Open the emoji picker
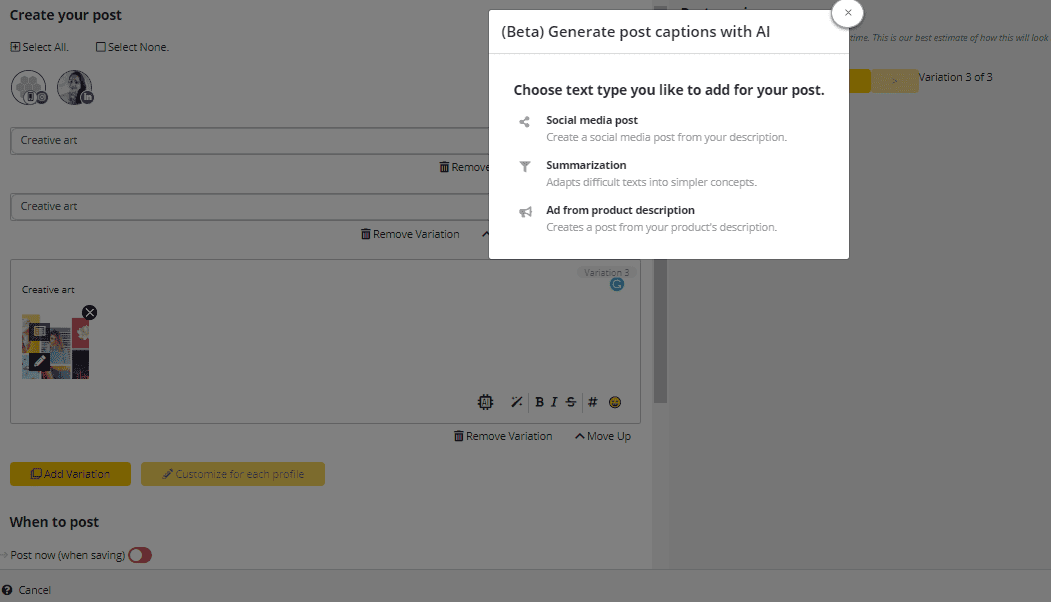 coord(615,402)
